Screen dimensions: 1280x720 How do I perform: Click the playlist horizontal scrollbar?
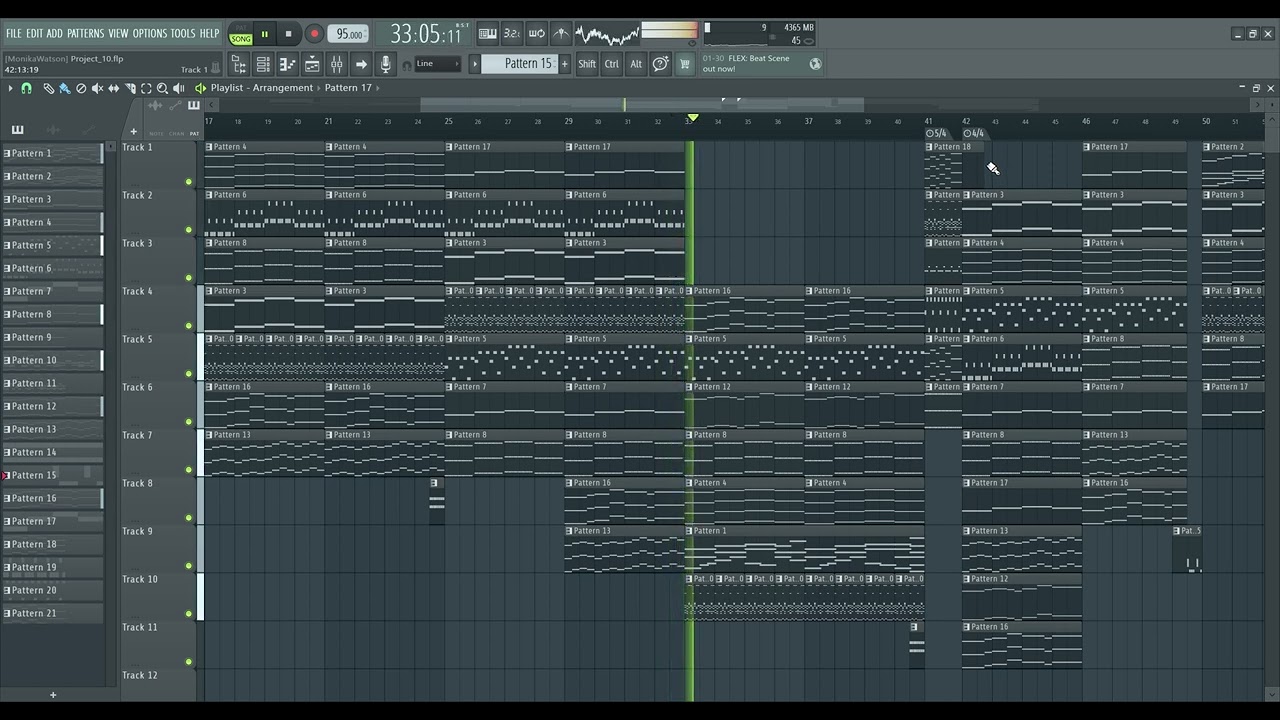tap(642, 104)
